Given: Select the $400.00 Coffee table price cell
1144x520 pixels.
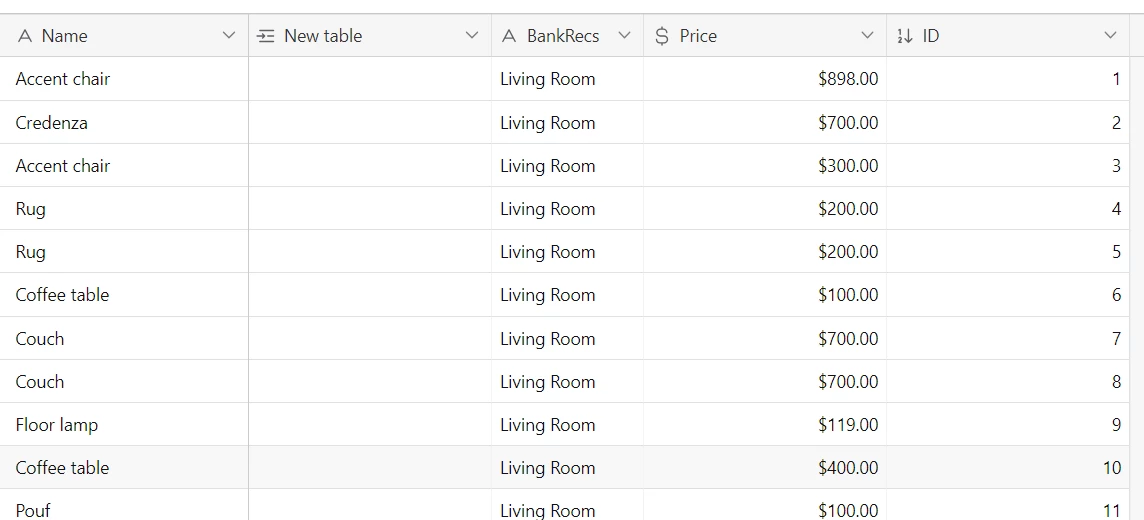Looking at the screenshot, I should 765,467.
